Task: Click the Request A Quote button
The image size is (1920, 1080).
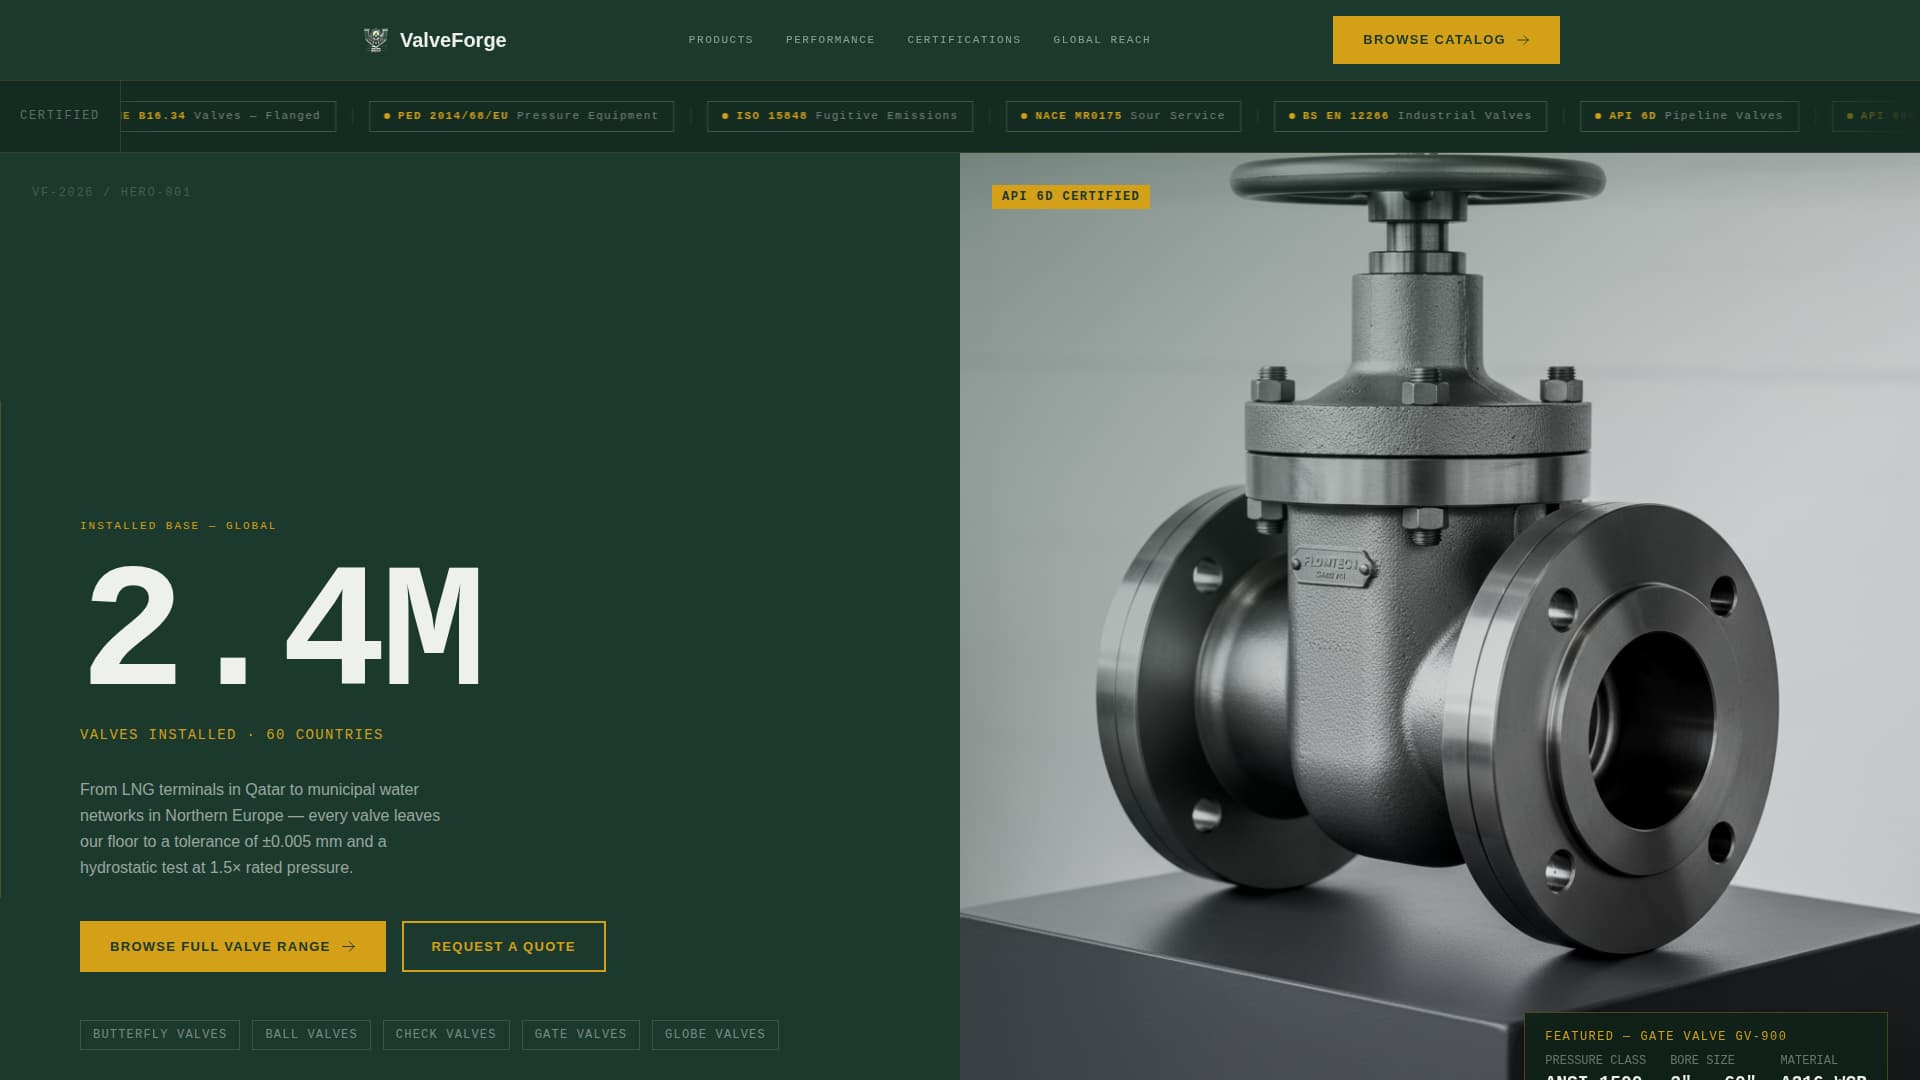Action: (503, 946)
